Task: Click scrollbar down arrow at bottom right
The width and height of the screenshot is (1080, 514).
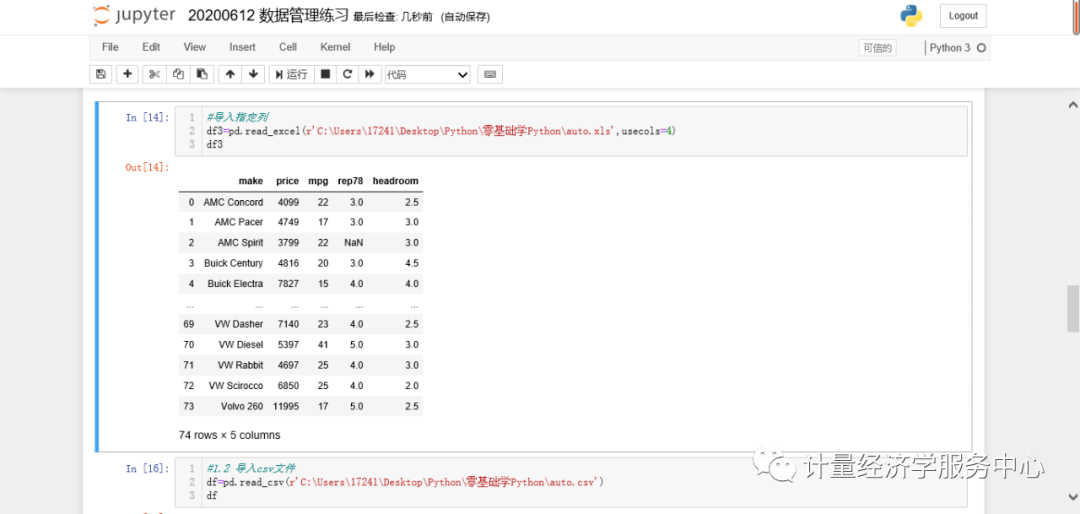Action: (x=1072, y=499)
